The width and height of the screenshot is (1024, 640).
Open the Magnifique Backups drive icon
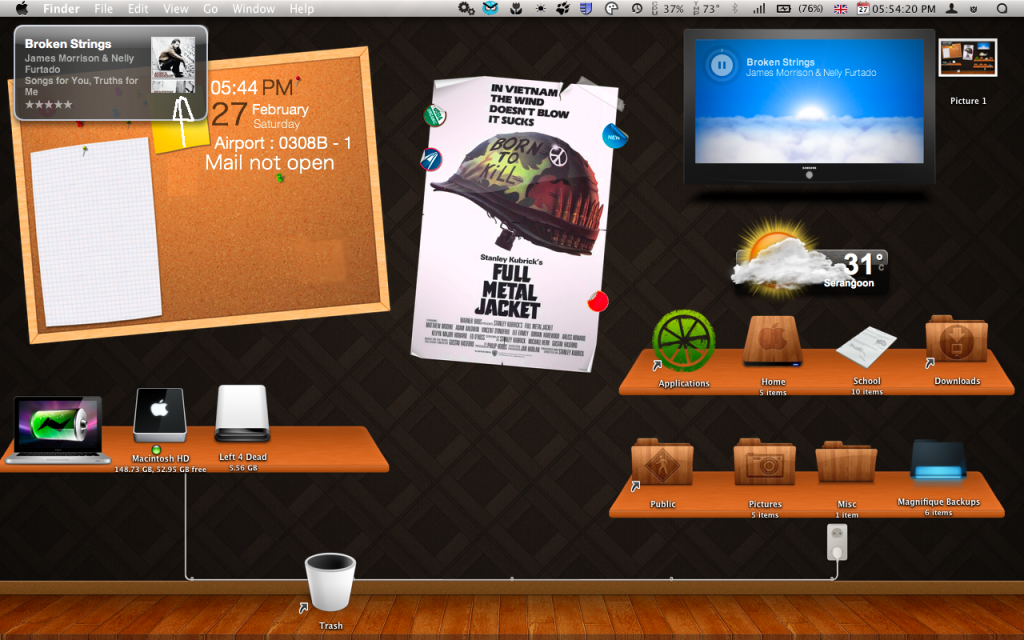coord(938,461)
